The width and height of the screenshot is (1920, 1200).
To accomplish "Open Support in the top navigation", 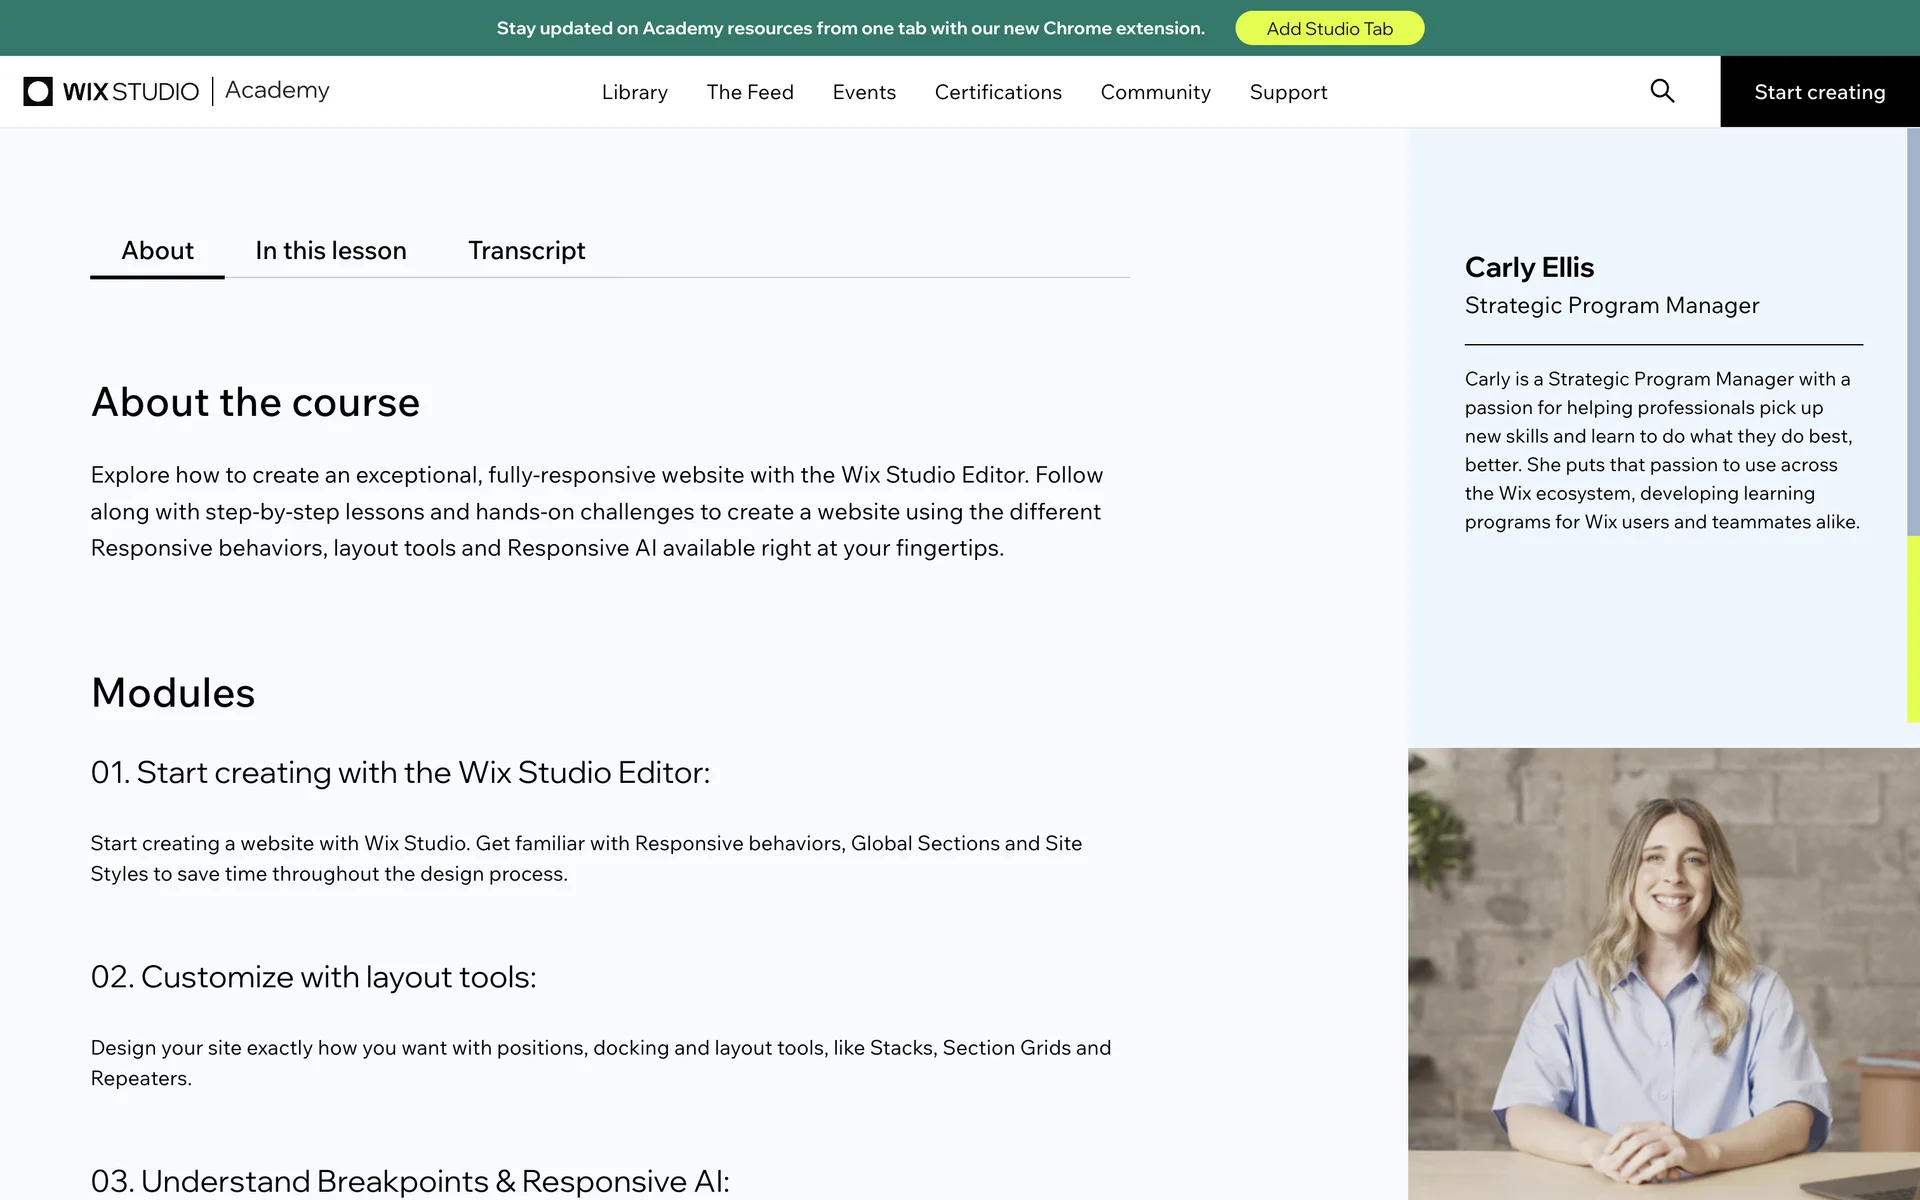I will pos(1288,92).
